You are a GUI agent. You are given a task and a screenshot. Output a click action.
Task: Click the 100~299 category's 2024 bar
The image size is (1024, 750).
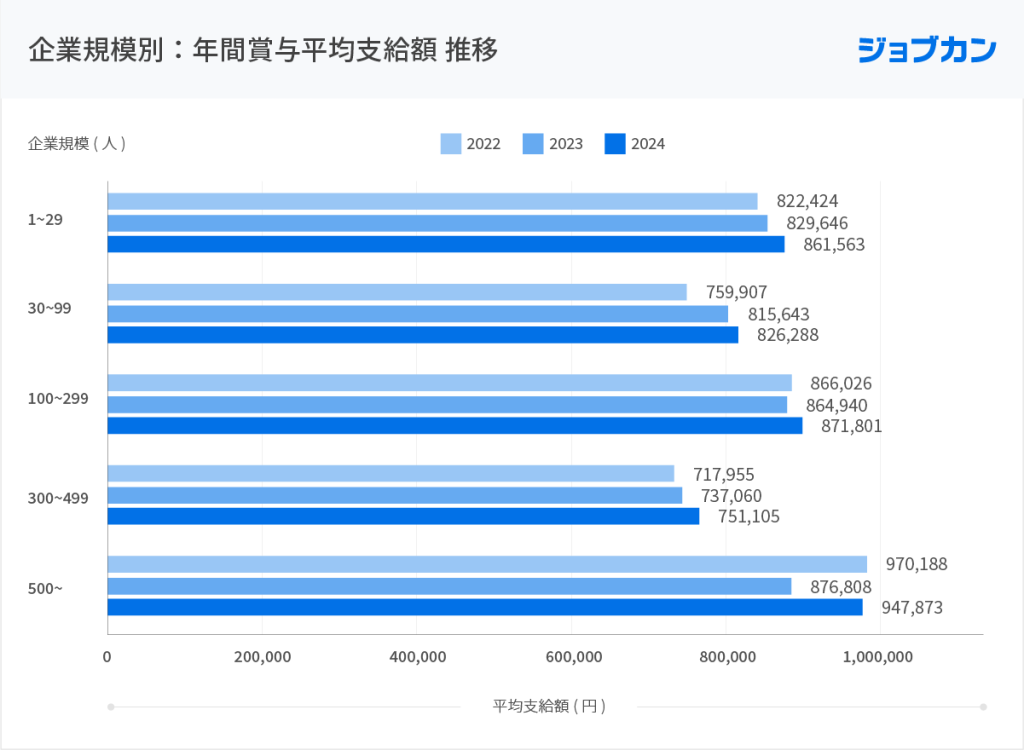click(x=455, y=426)
